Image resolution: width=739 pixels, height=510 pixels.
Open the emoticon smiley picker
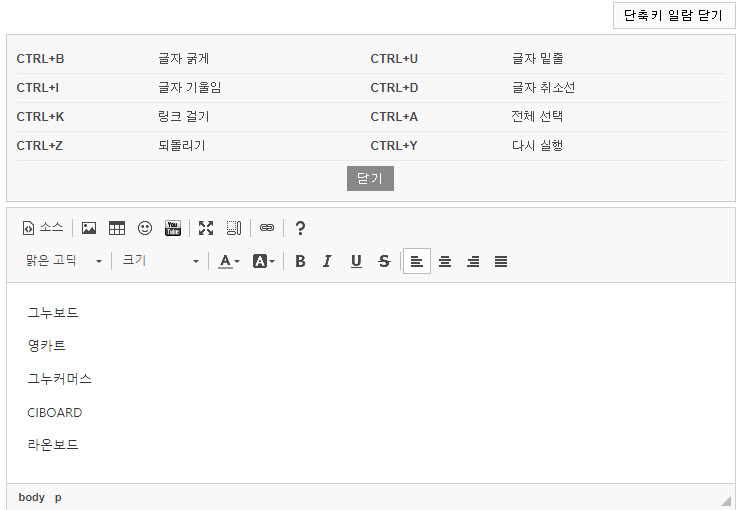tap(145, 228)
